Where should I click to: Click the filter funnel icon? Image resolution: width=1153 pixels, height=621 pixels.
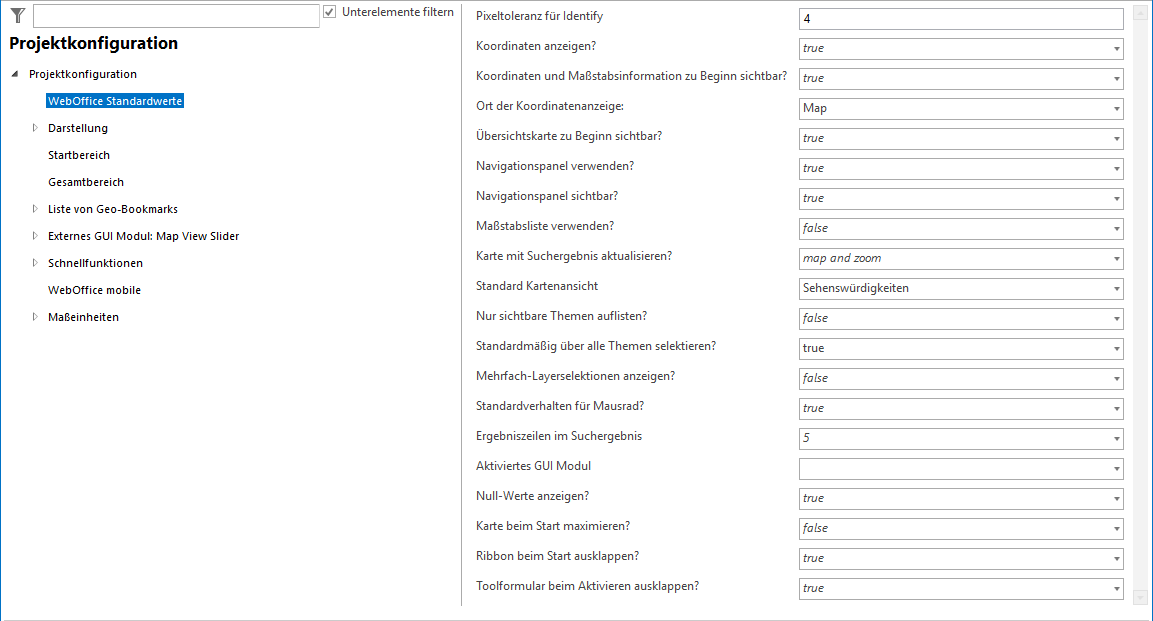[x=17, y=15]
